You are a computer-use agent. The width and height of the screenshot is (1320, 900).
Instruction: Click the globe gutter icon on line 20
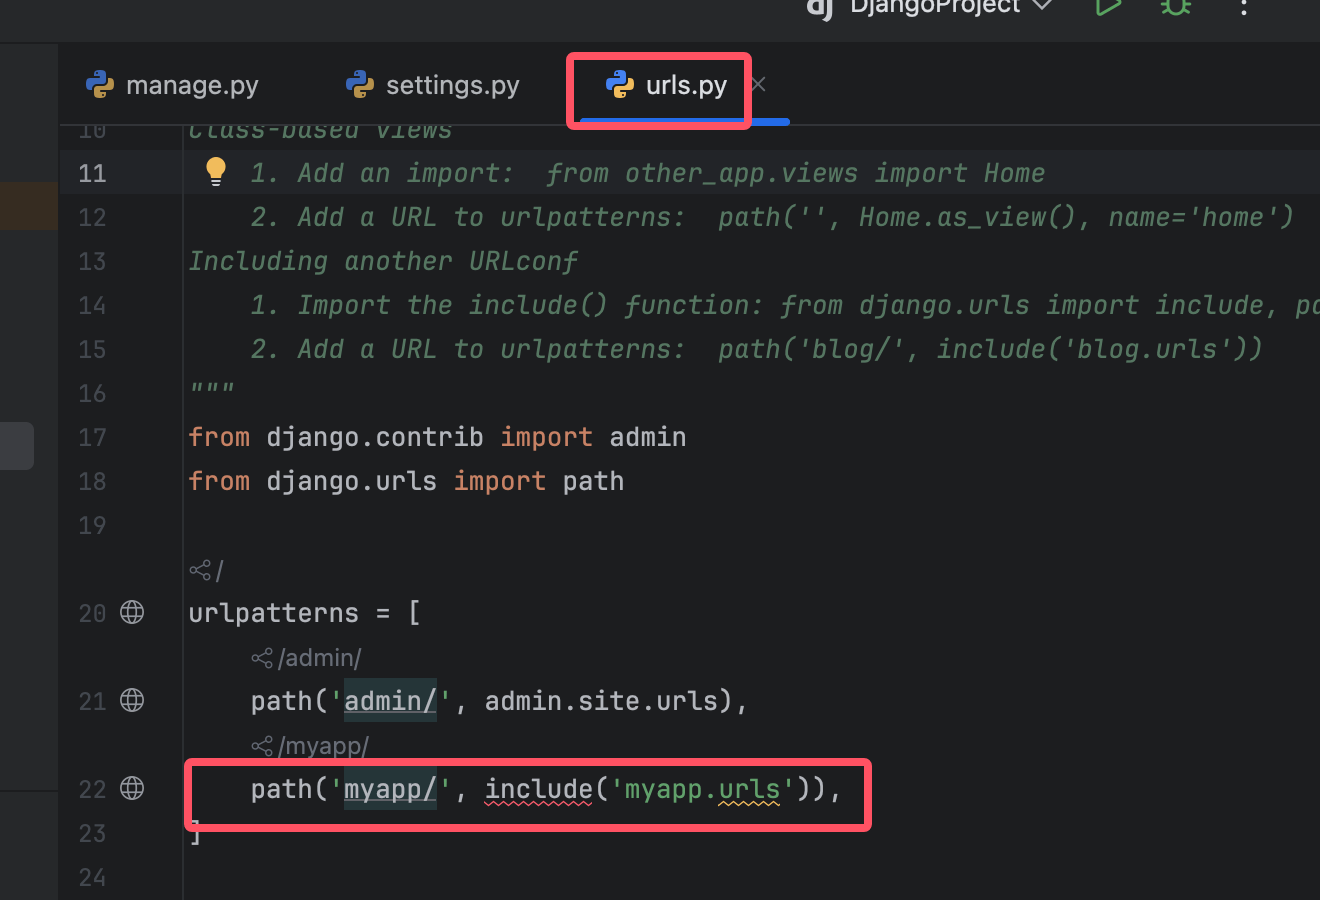coord(132,612)
